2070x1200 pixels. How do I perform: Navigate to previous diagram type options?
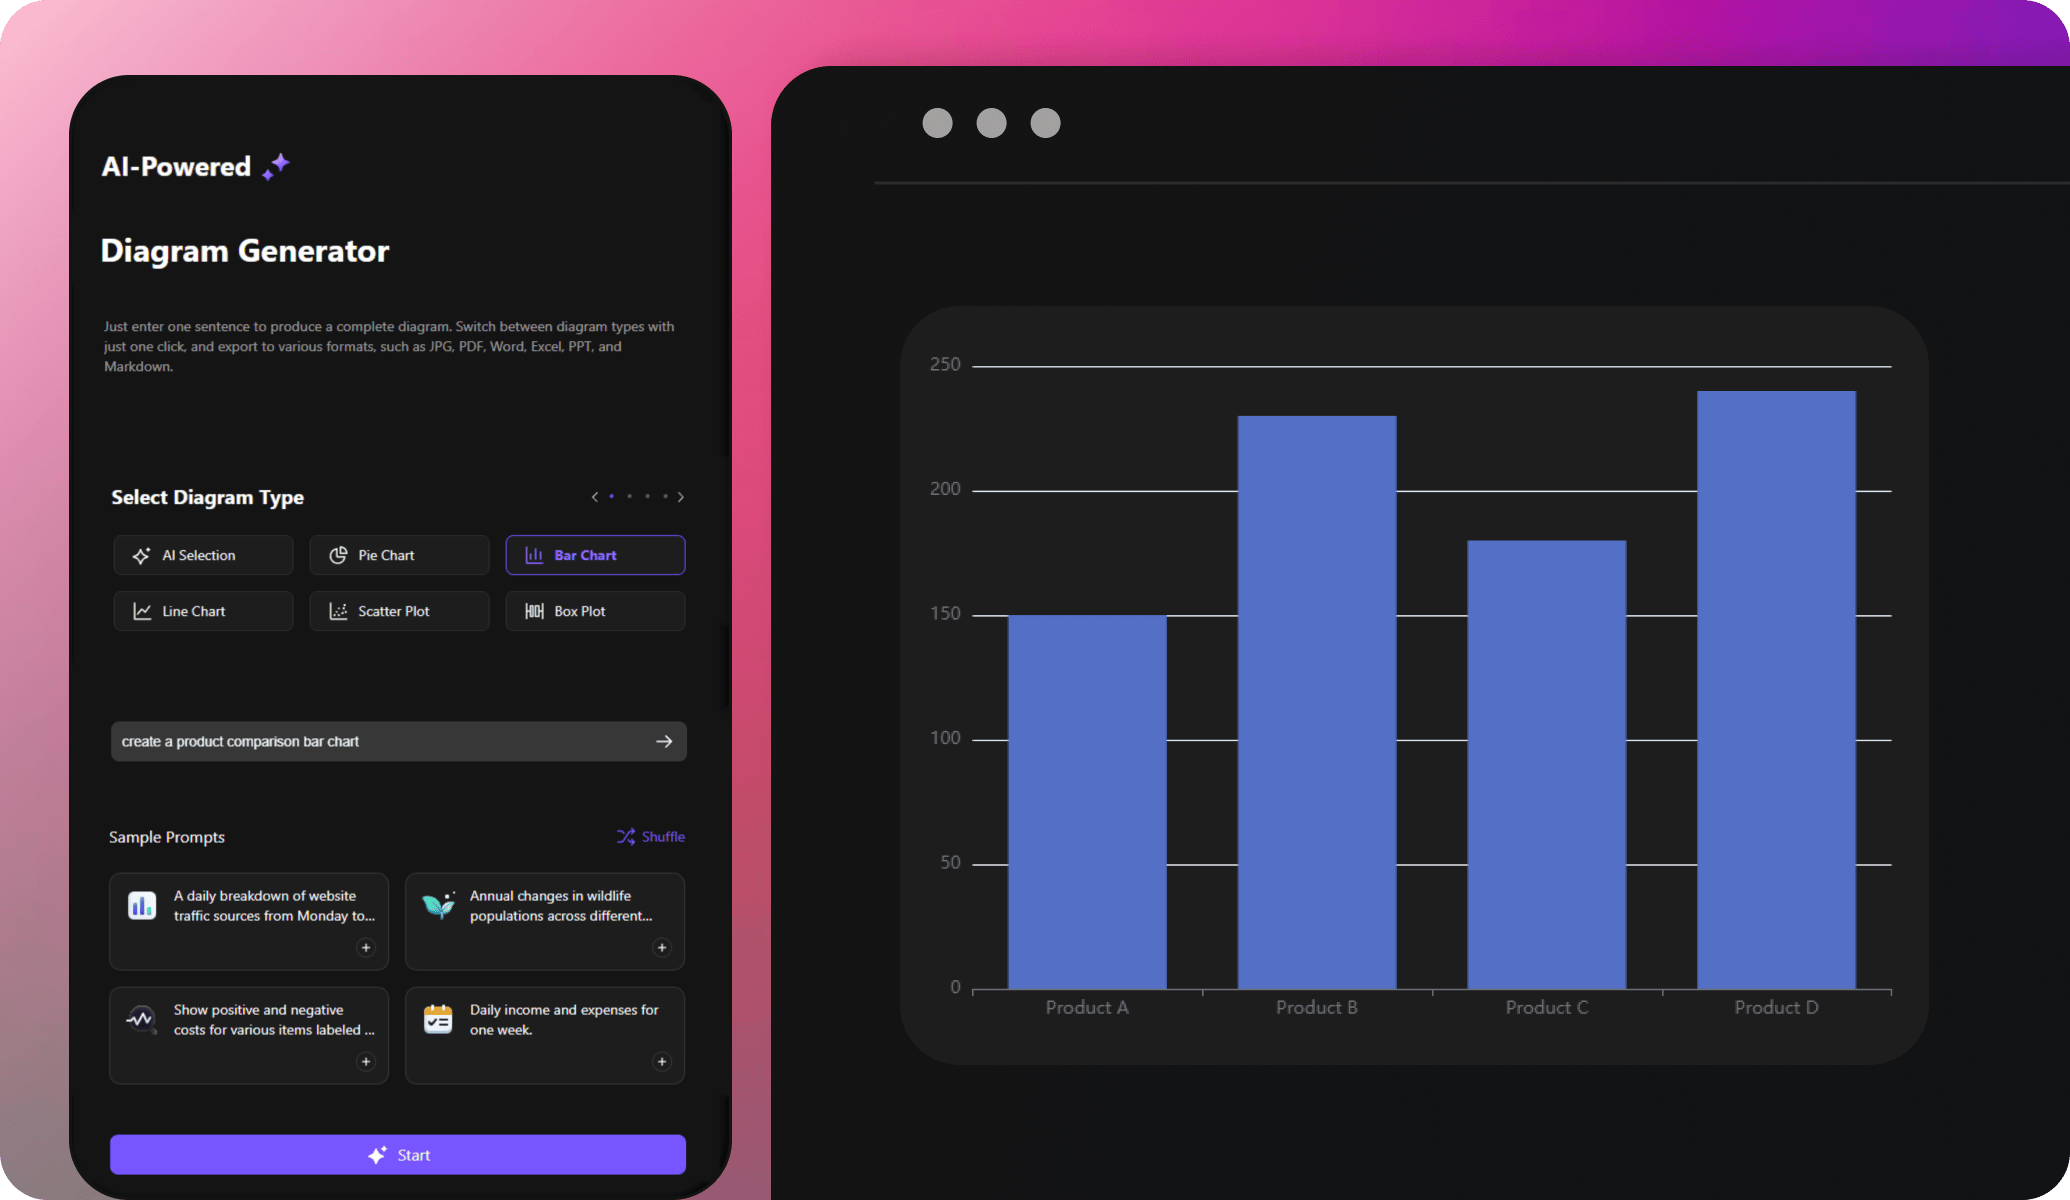click(x=596, y=496)
